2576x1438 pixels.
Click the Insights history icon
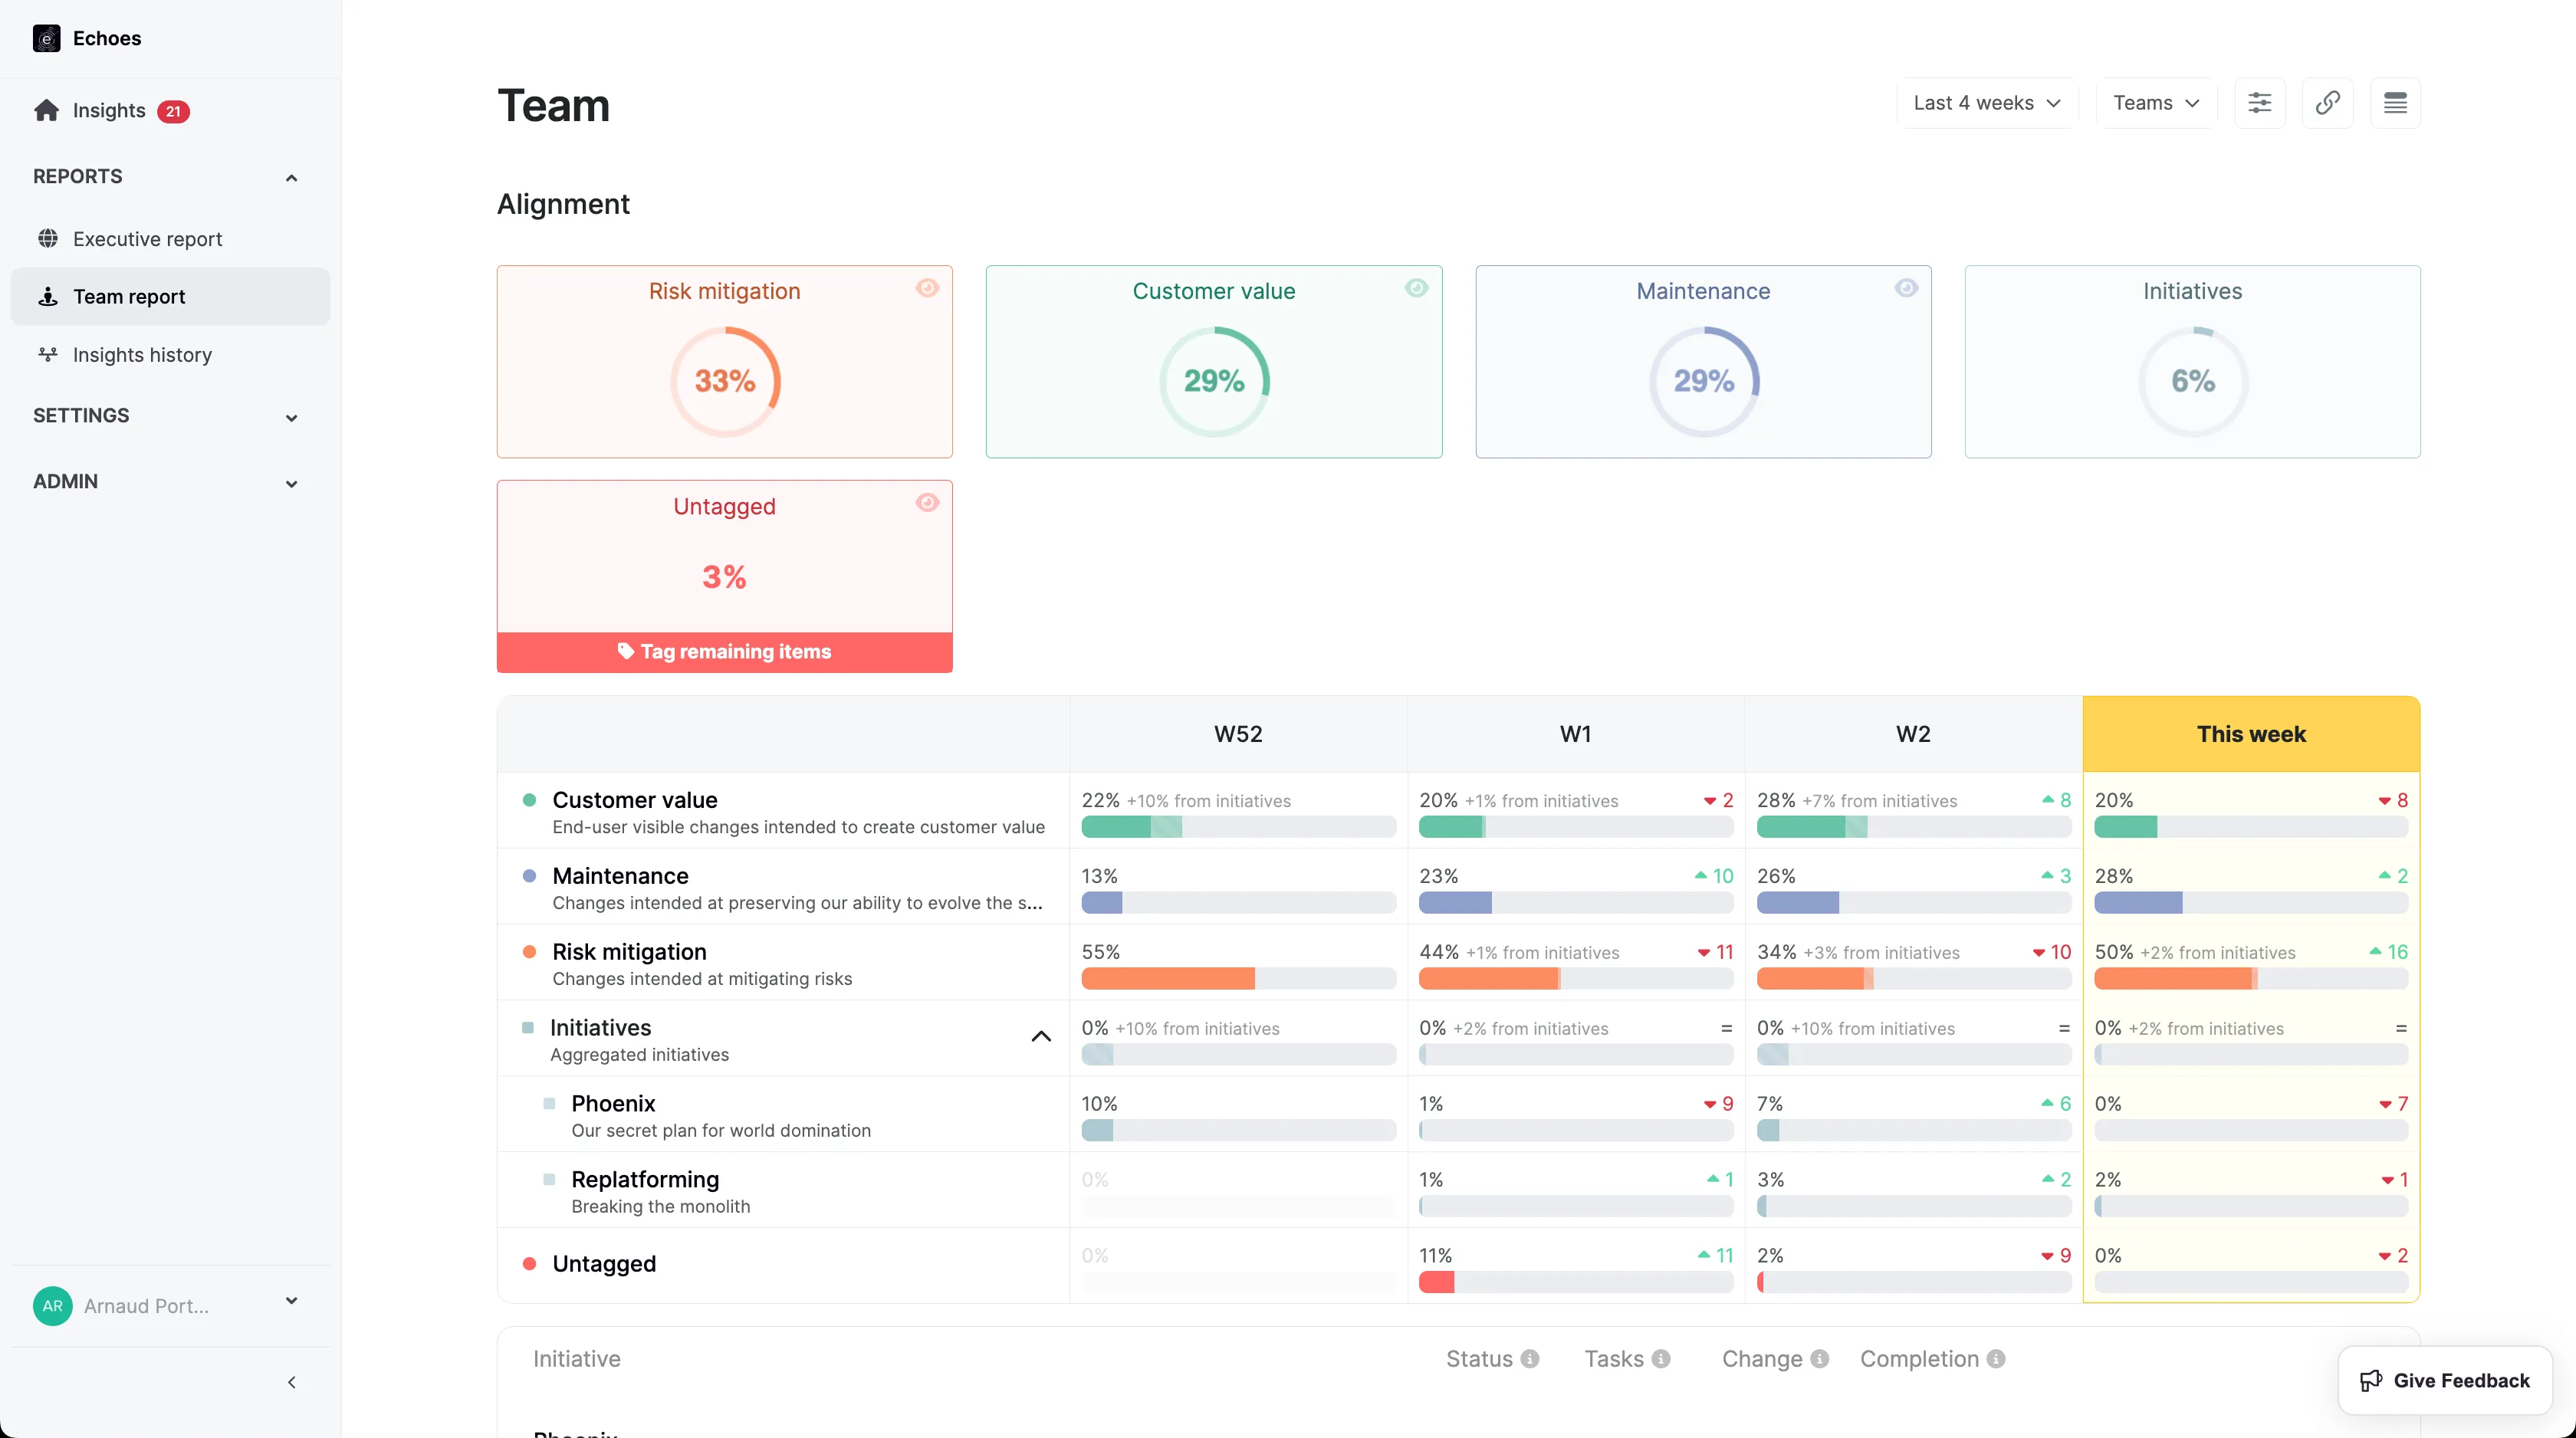[x=47, y=354]
